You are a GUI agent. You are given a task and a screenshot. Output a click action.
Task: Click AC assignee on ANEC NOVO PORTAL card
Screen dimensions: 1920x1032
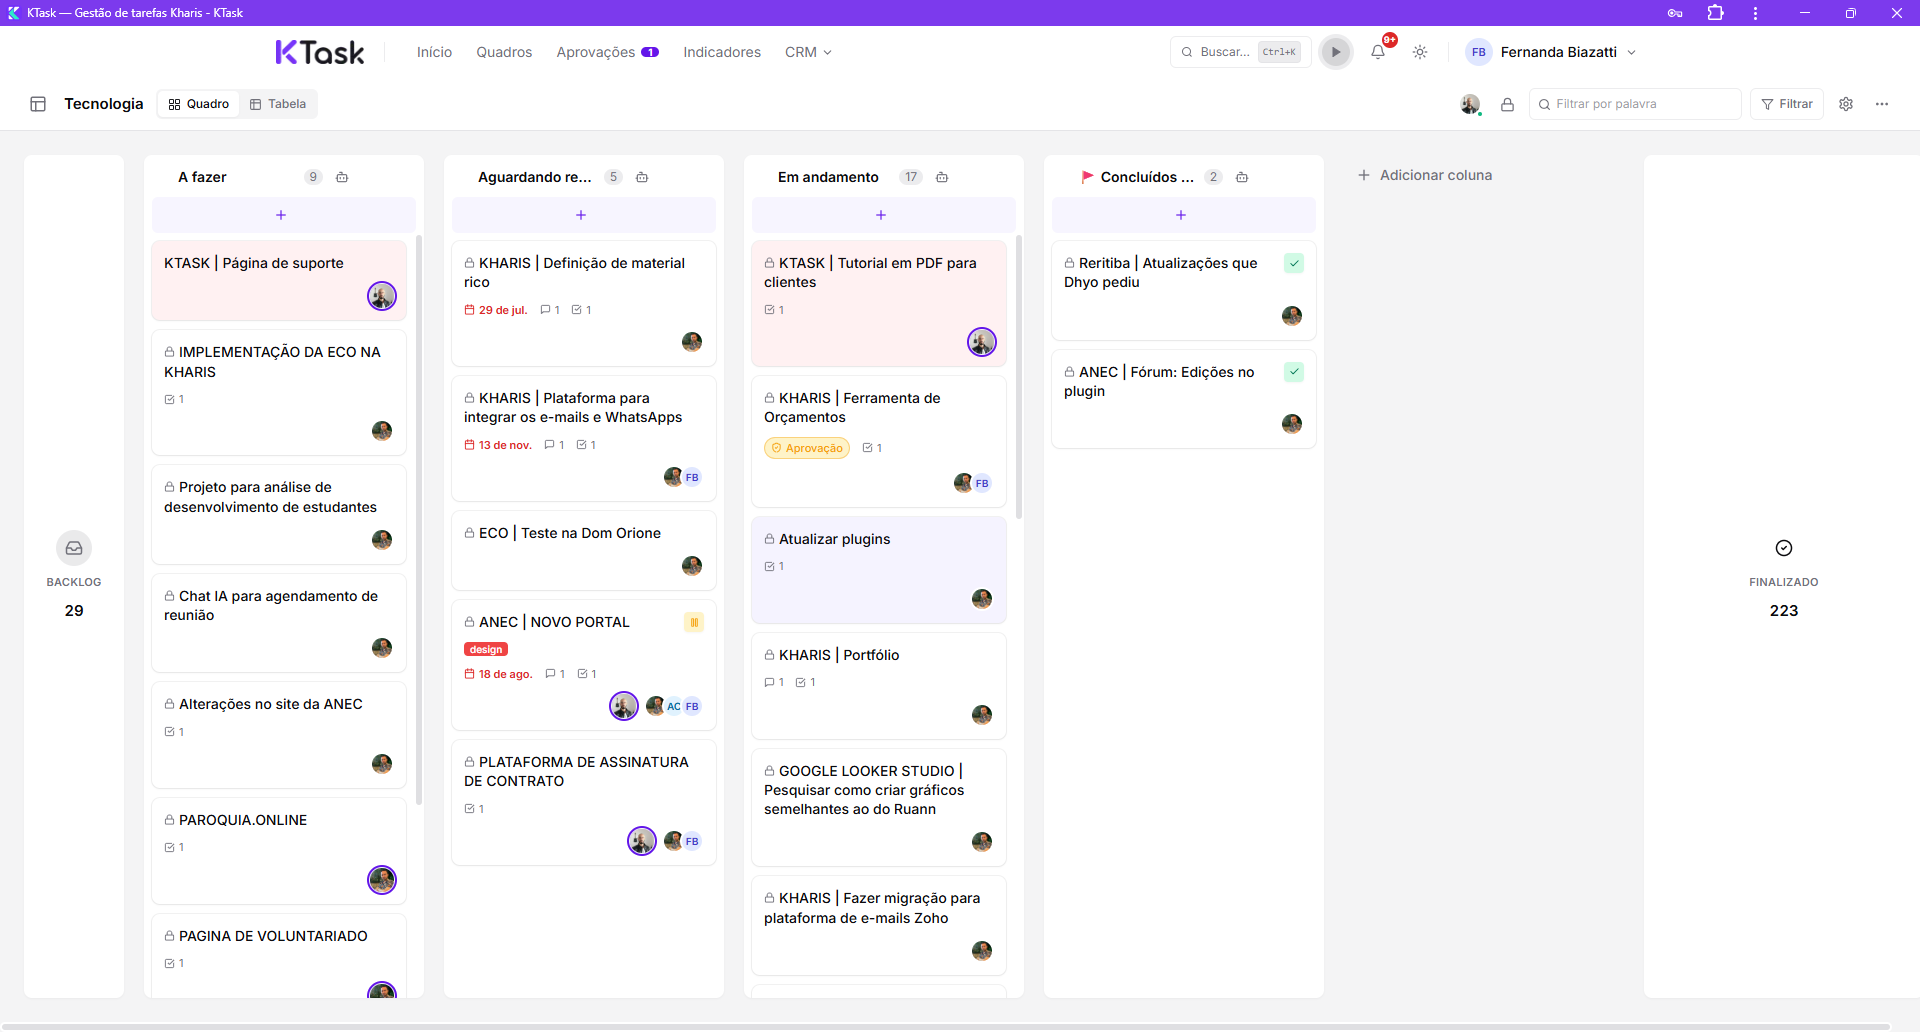(674, 706)
